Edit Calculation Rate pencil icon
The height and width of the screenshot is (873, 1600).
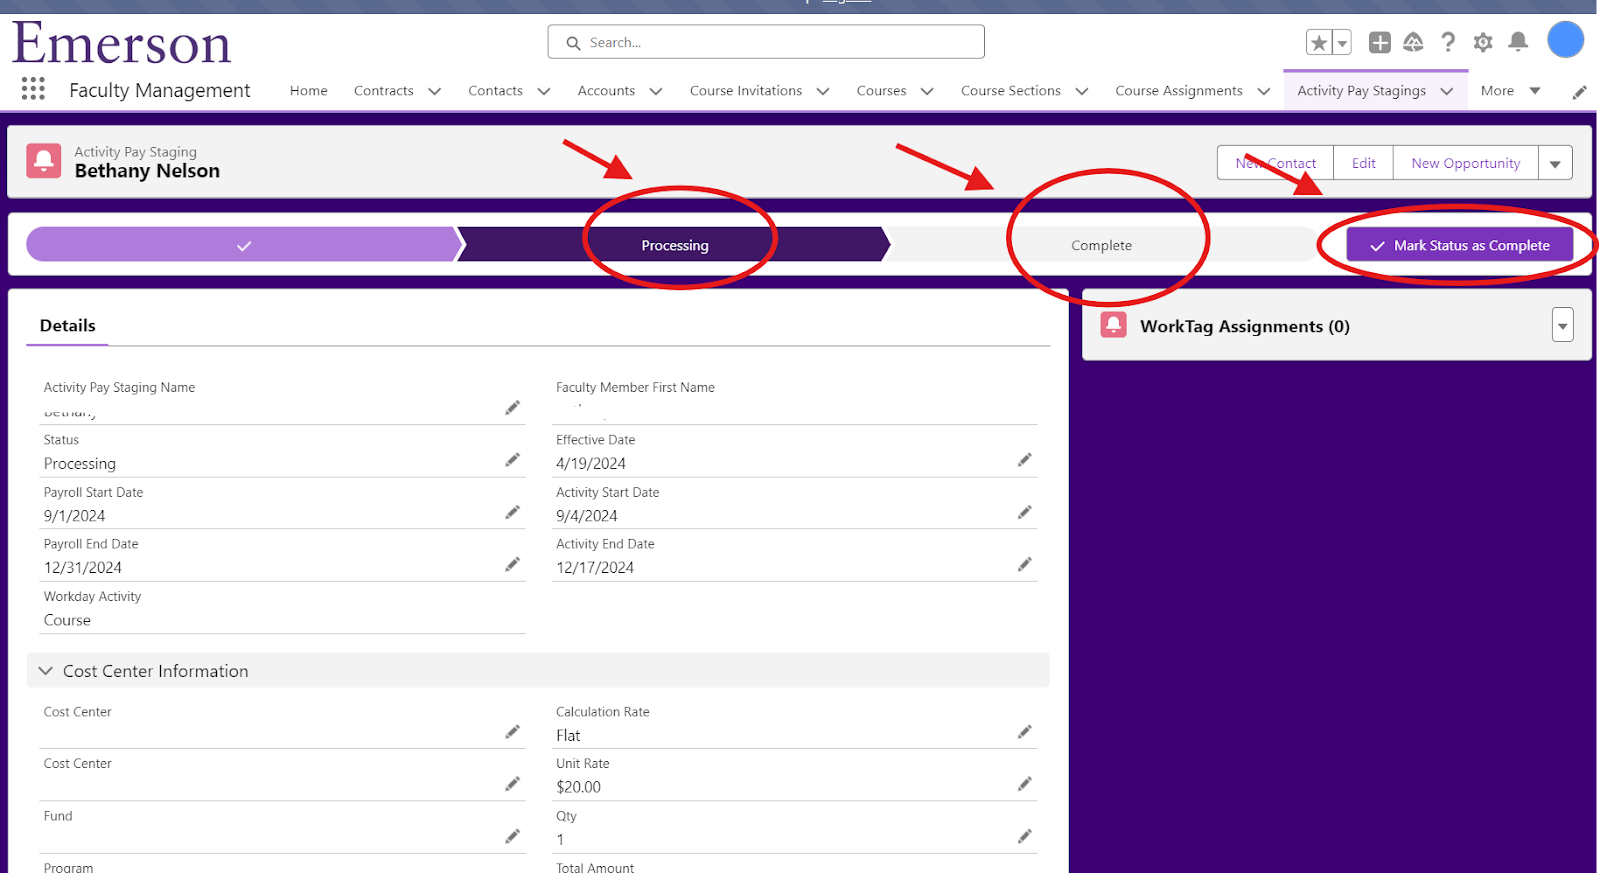[x=1024, y=732]
